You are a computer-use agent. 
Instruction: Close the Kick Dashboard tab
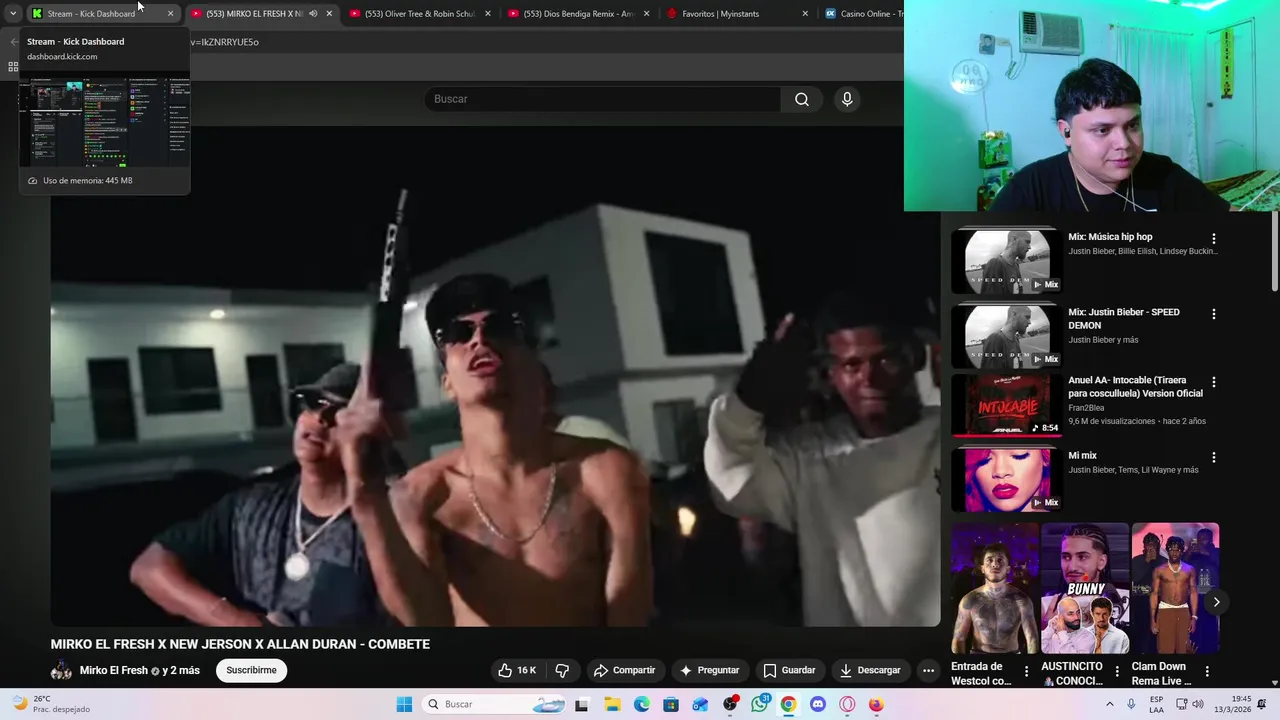pos(171,14)
